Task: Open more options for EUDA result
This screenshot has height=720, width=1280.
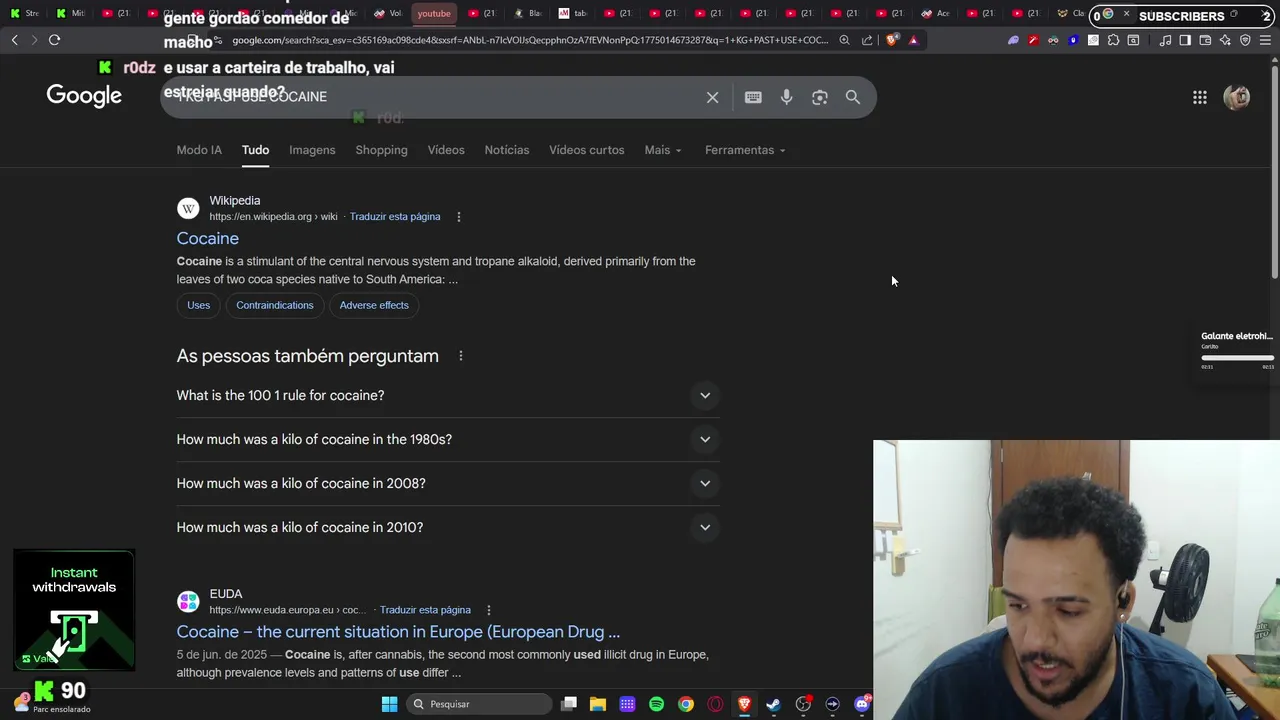Action: coord(489,610)
